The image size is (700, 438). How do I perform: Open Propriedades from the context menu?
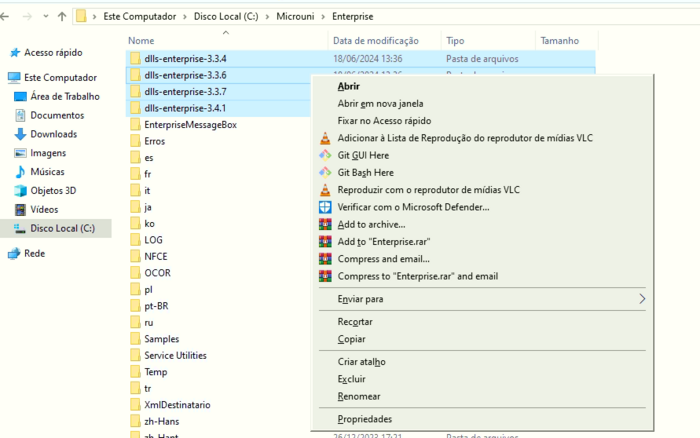coord(365,419)
